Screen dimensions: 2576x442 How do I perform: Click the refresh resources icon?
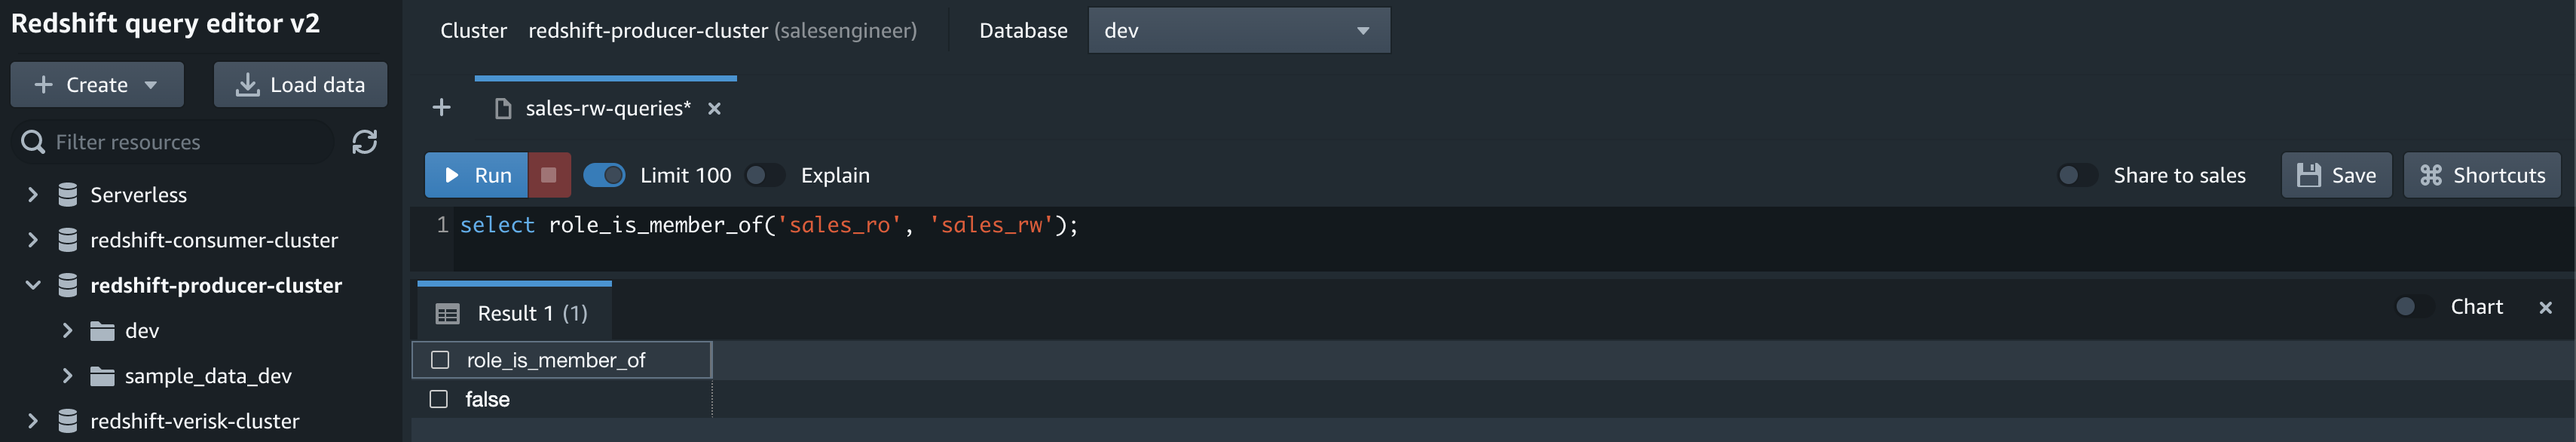pyautogui.click(x=364, y=142)
